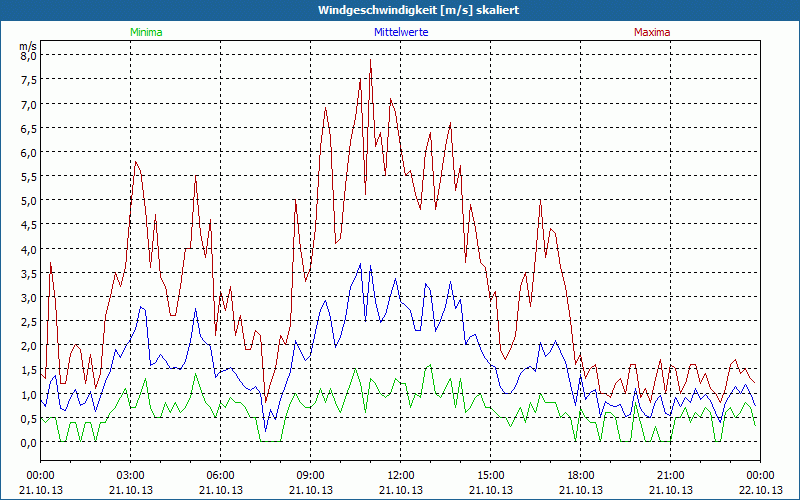Click the '09:00' time axis label

(311, 476)
